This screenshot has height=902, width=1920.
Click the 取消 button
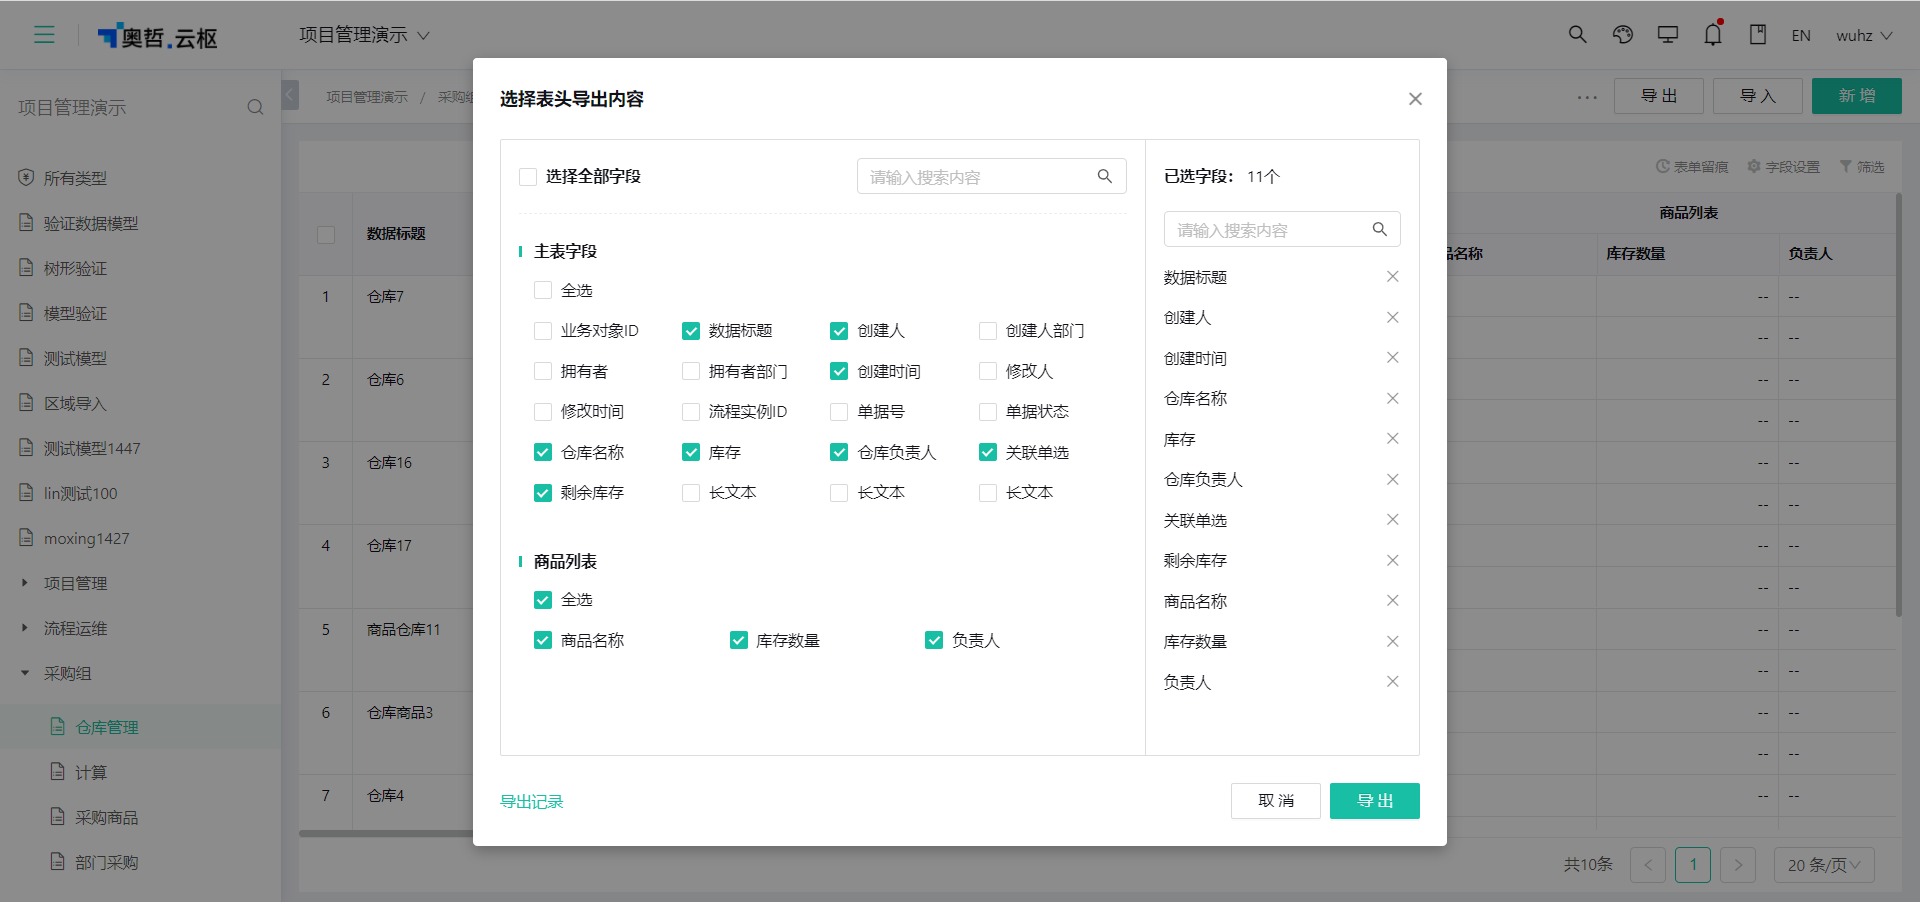[1275, 801]
